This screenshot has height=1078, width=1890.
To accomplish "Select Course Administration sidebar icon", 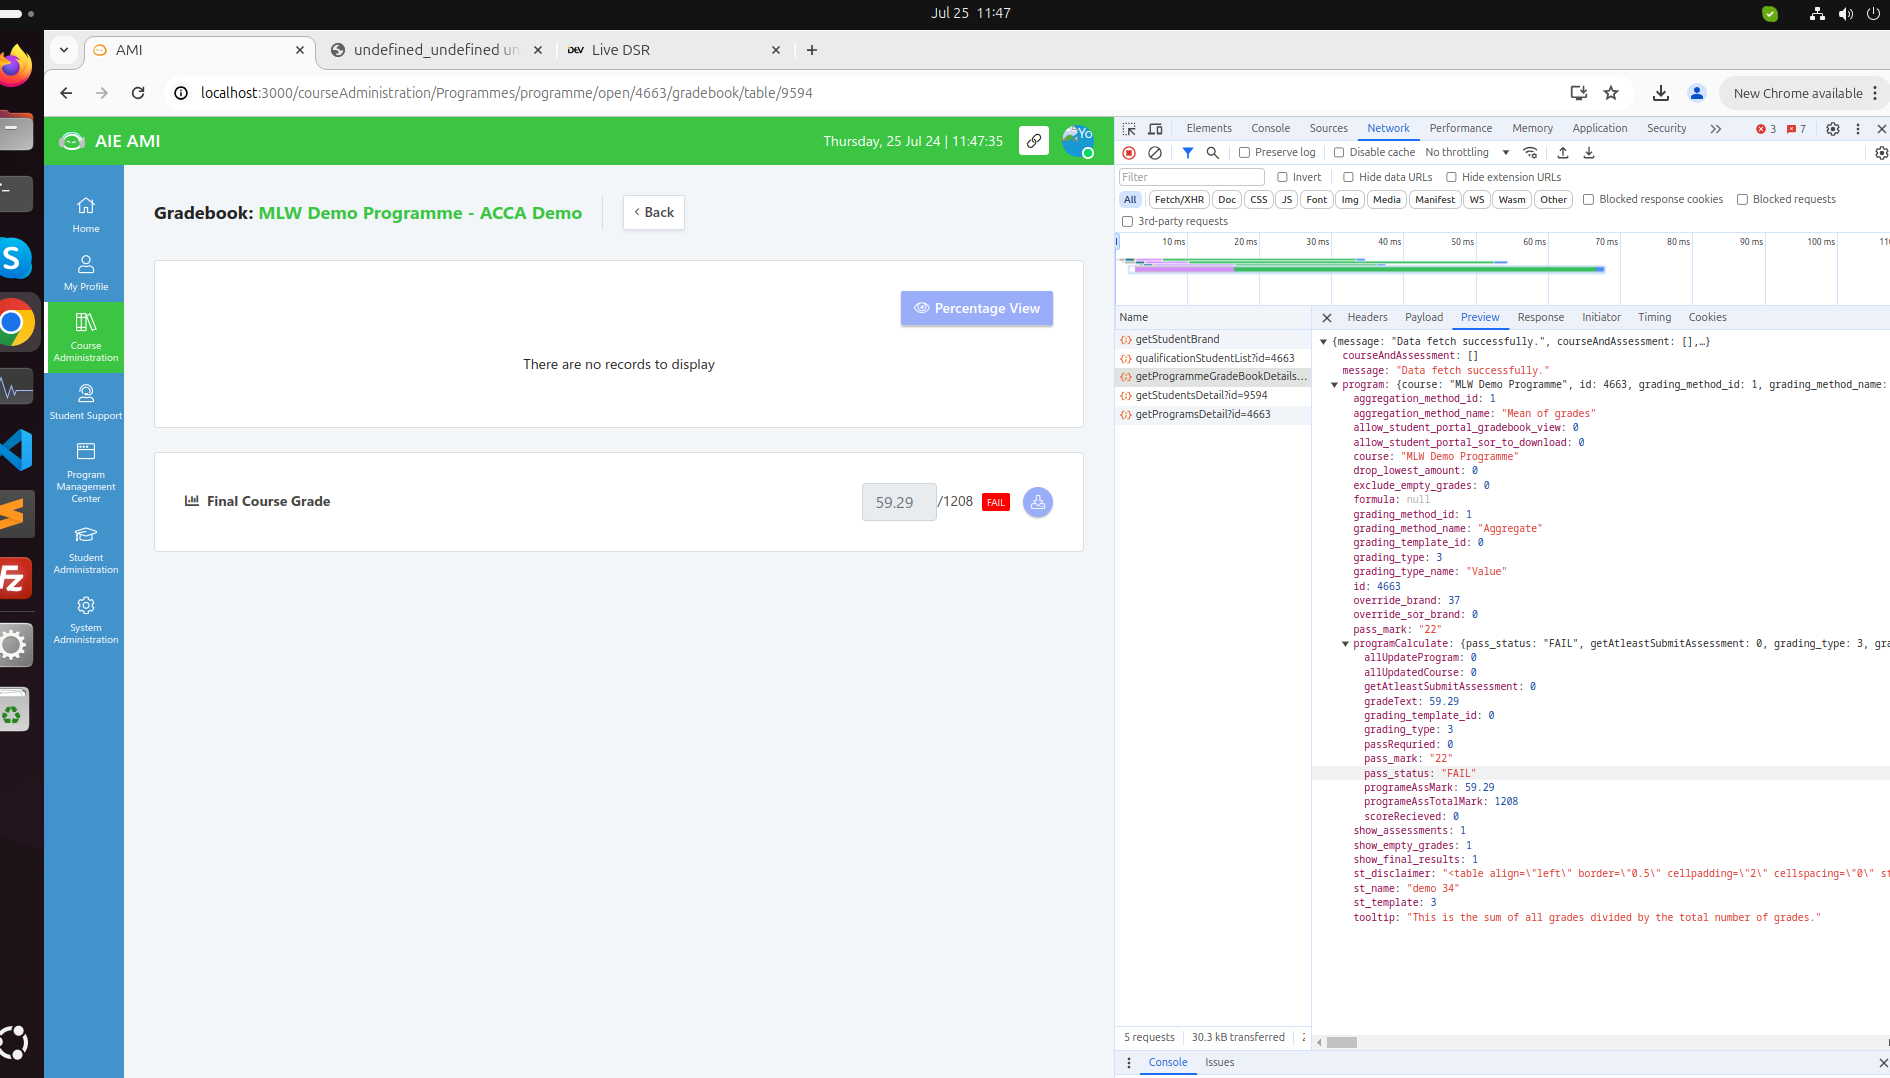I will (86, 337).
